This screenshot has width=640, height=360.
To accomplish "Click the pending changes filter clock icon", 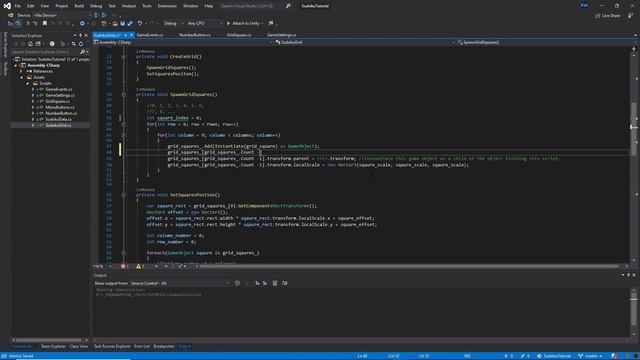I will (52, 44).
